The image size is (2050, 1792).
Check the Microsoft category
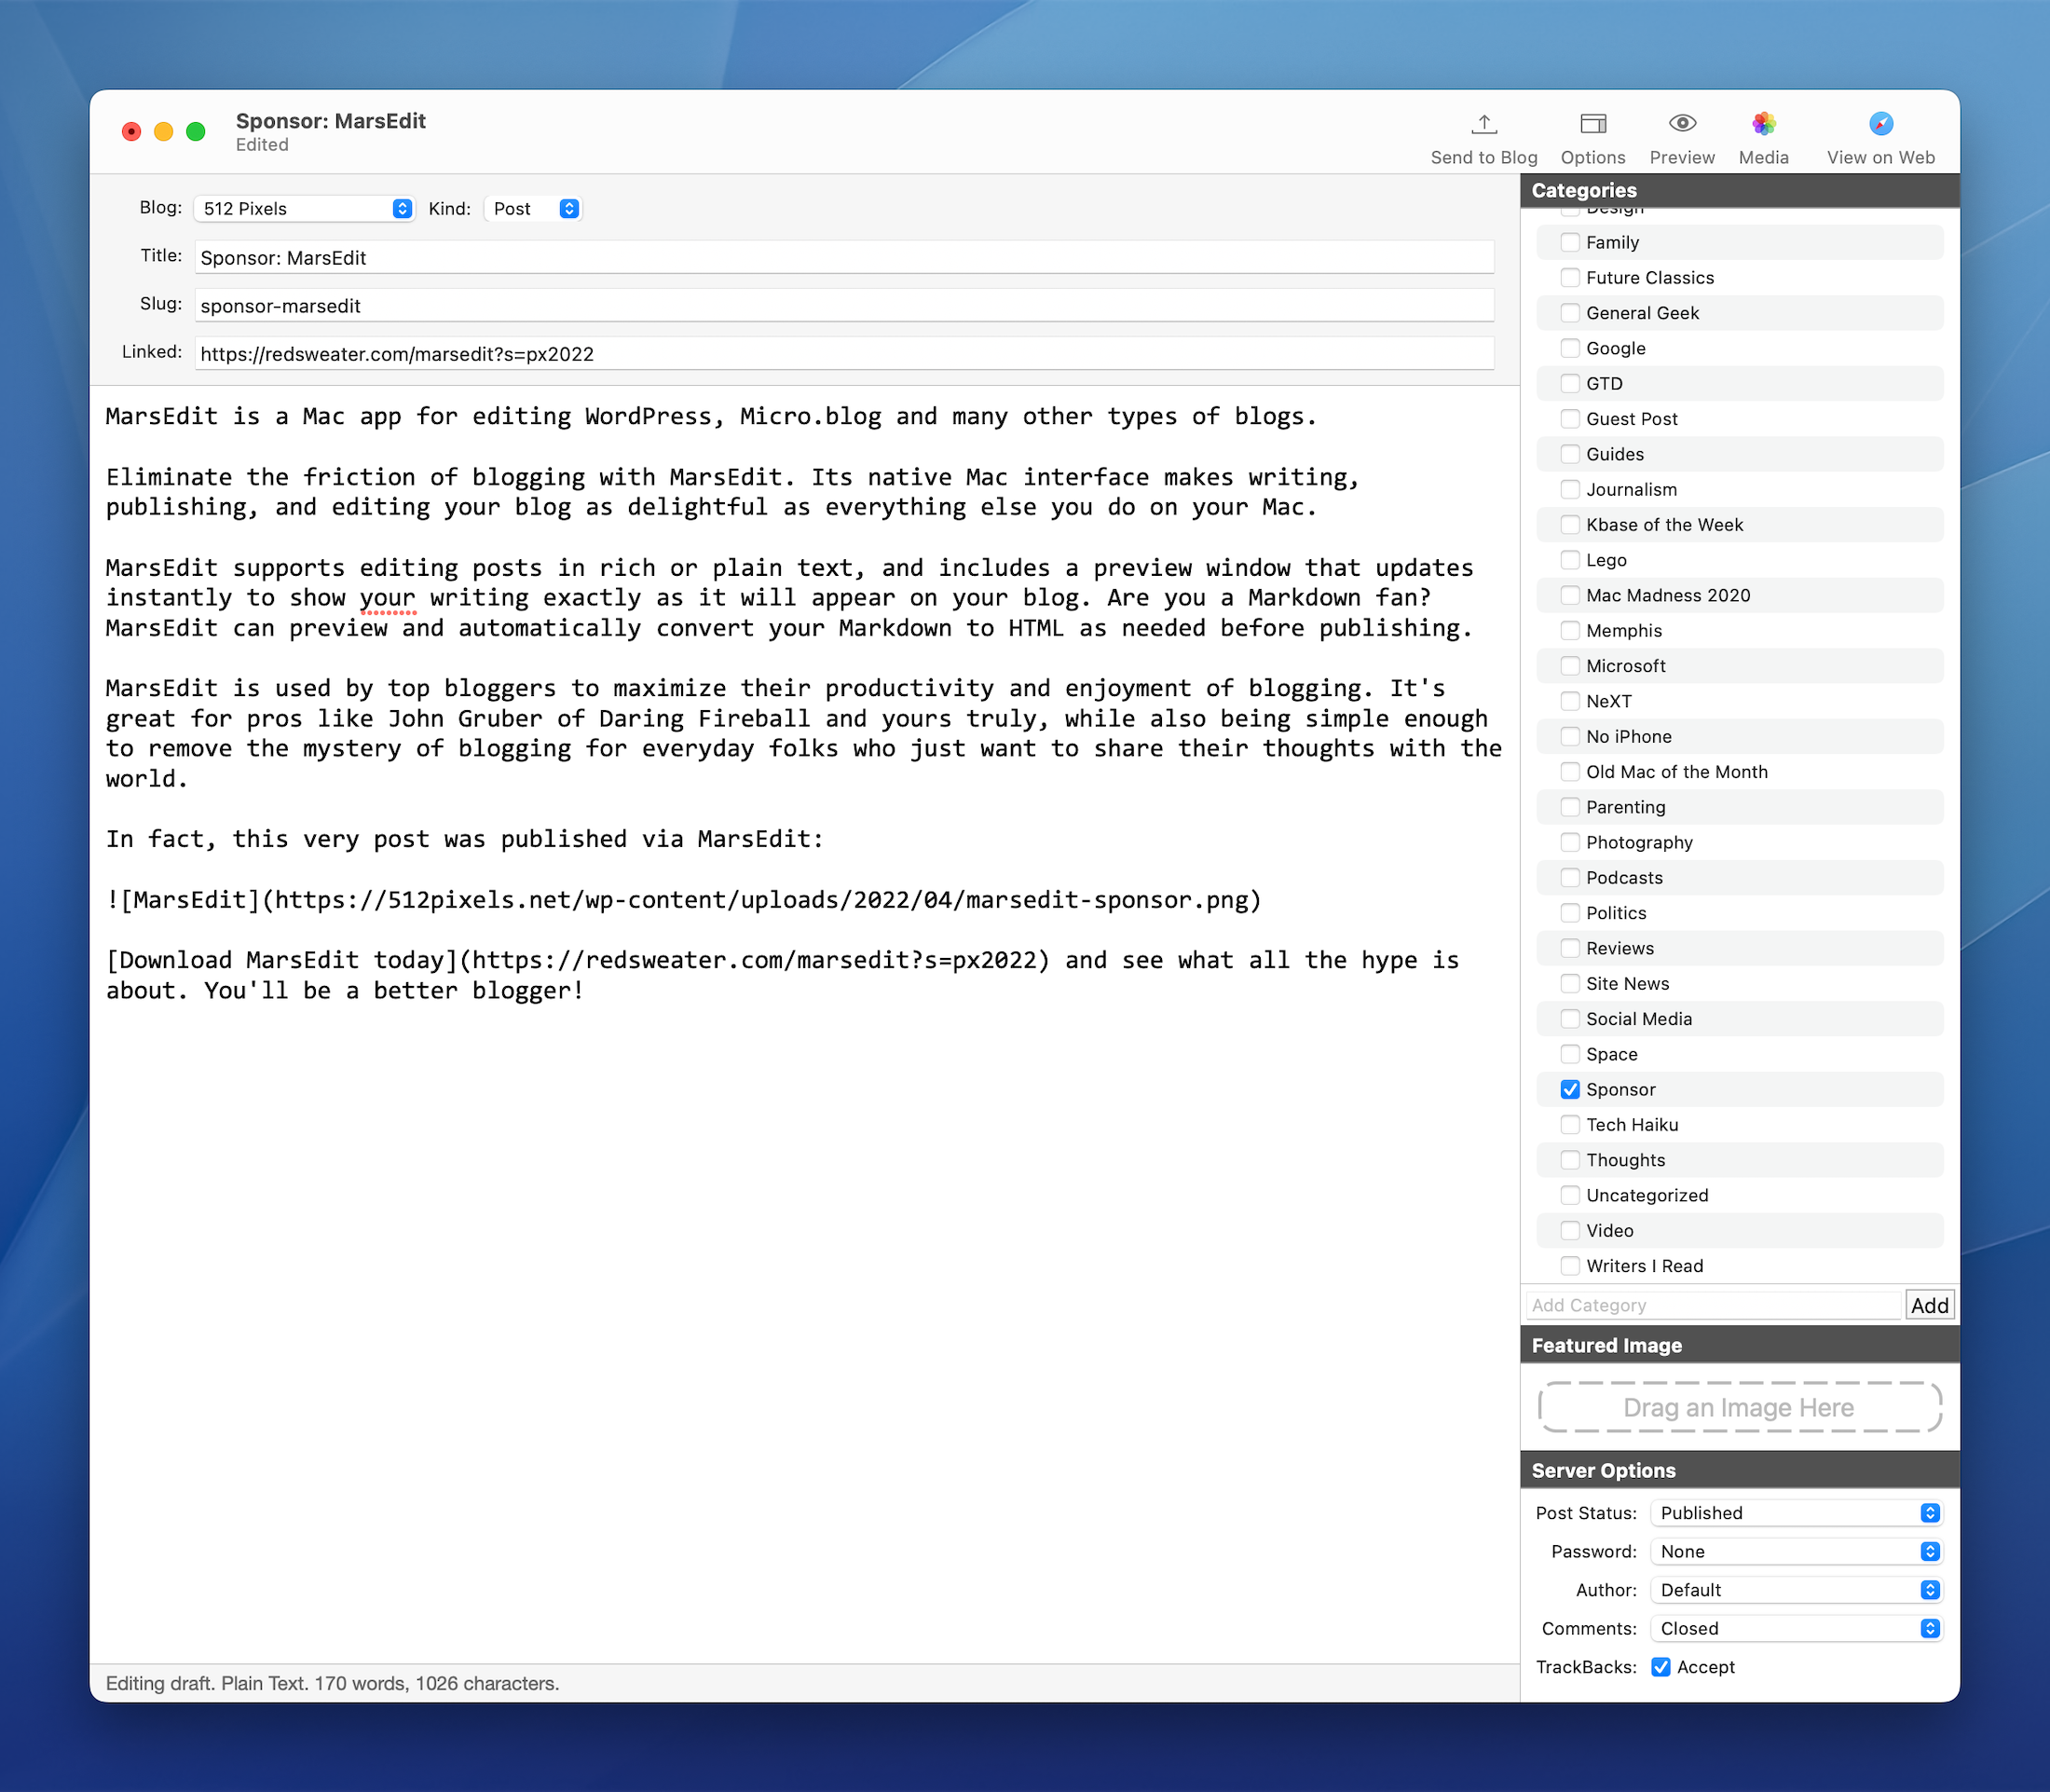coord(1570,666)
